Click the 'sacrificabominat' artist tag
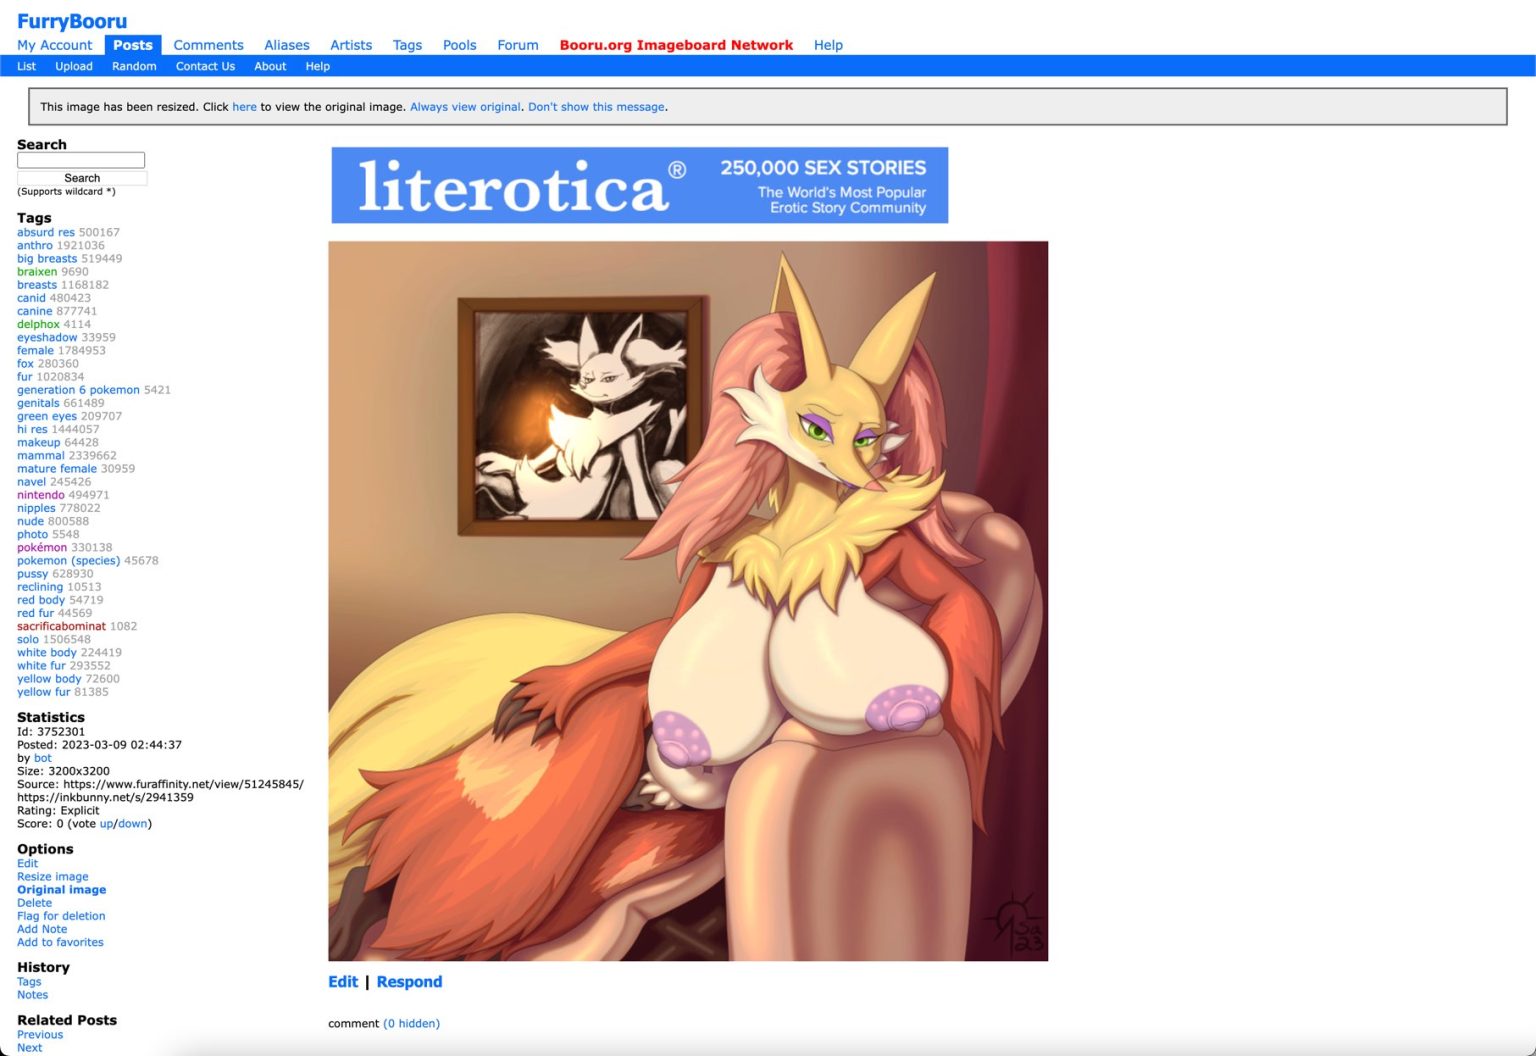Screen dimensions: 1536x1056 (61, 626)
